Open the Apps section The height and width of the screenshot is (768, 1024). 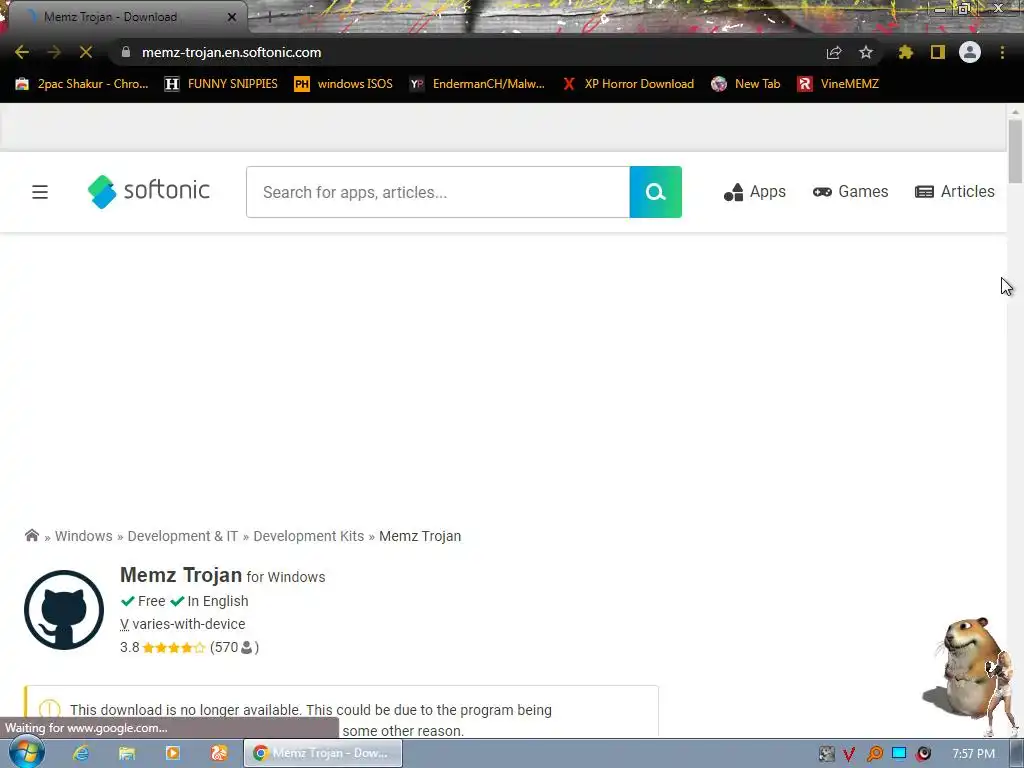(754, 192)
